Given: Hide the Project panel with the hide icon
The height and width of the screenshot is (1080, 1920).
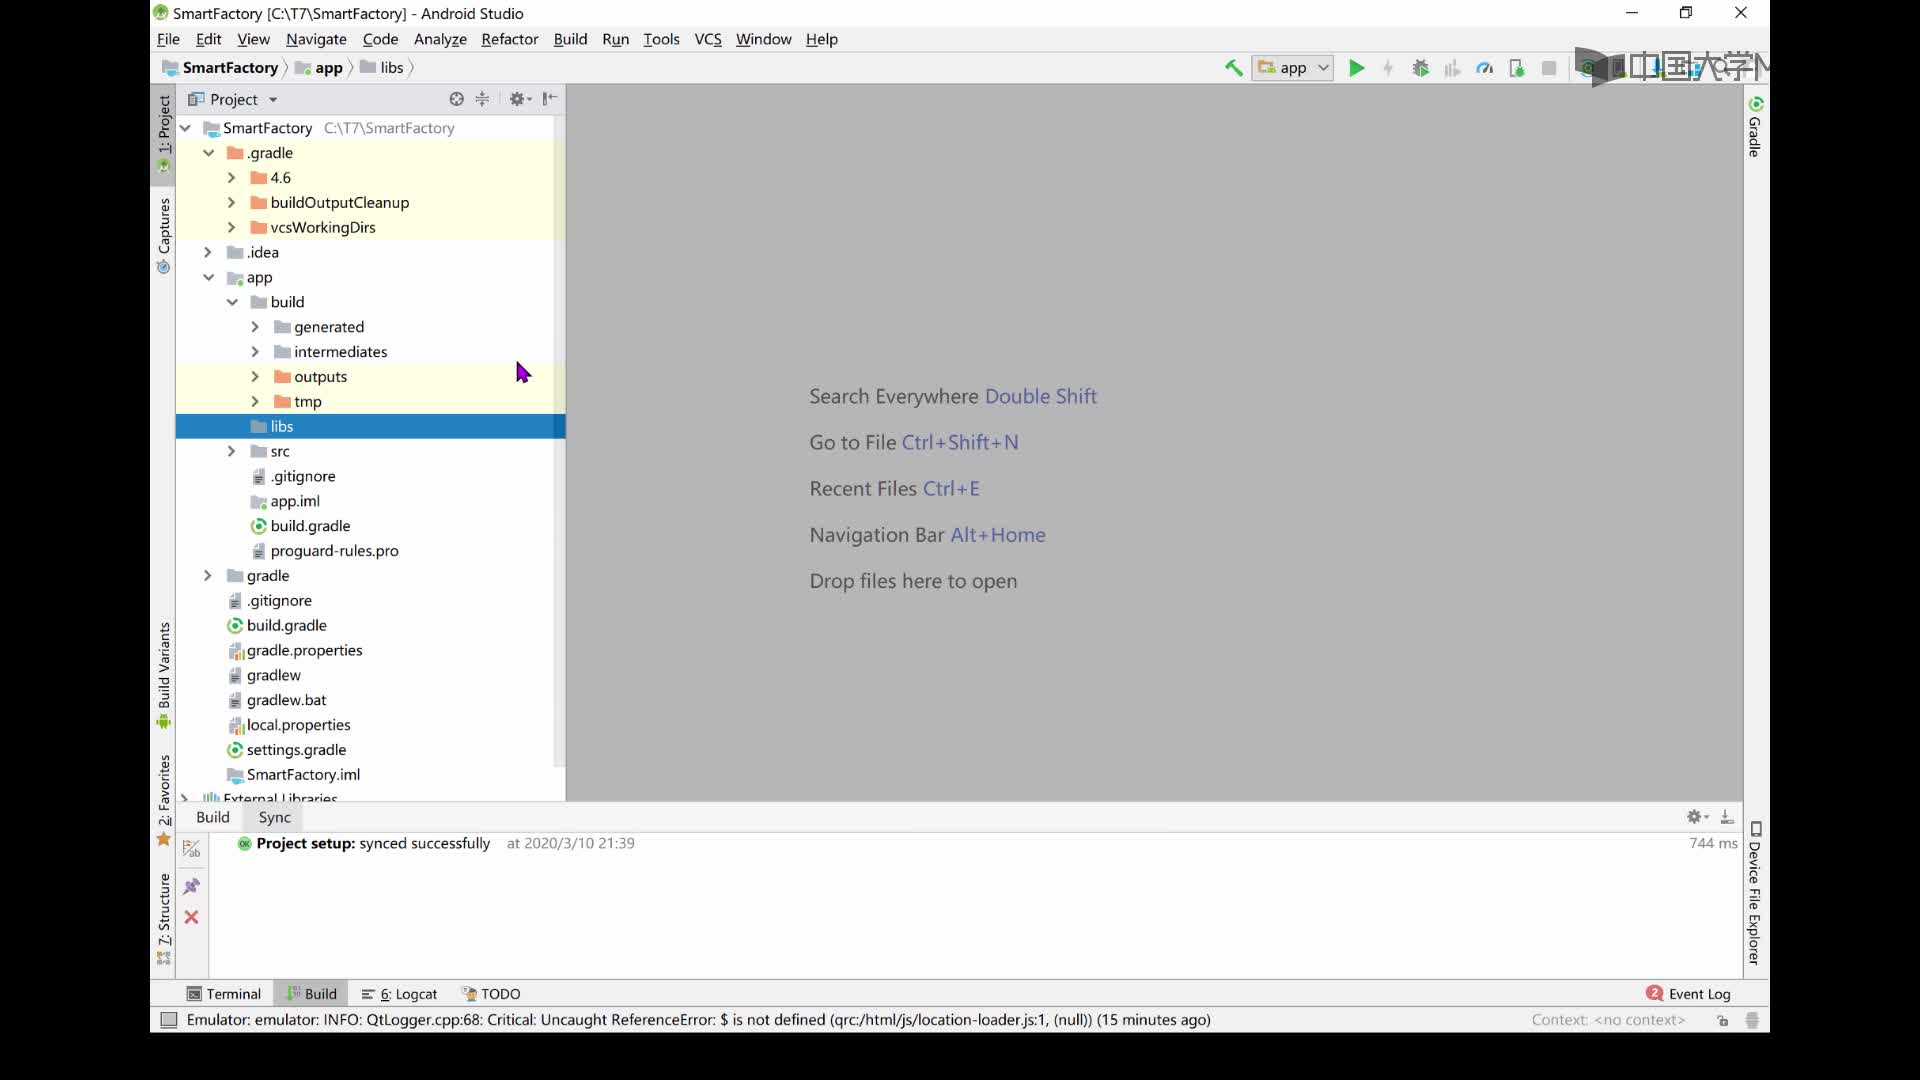Looking at the screenshot, I should coord(550,99).
